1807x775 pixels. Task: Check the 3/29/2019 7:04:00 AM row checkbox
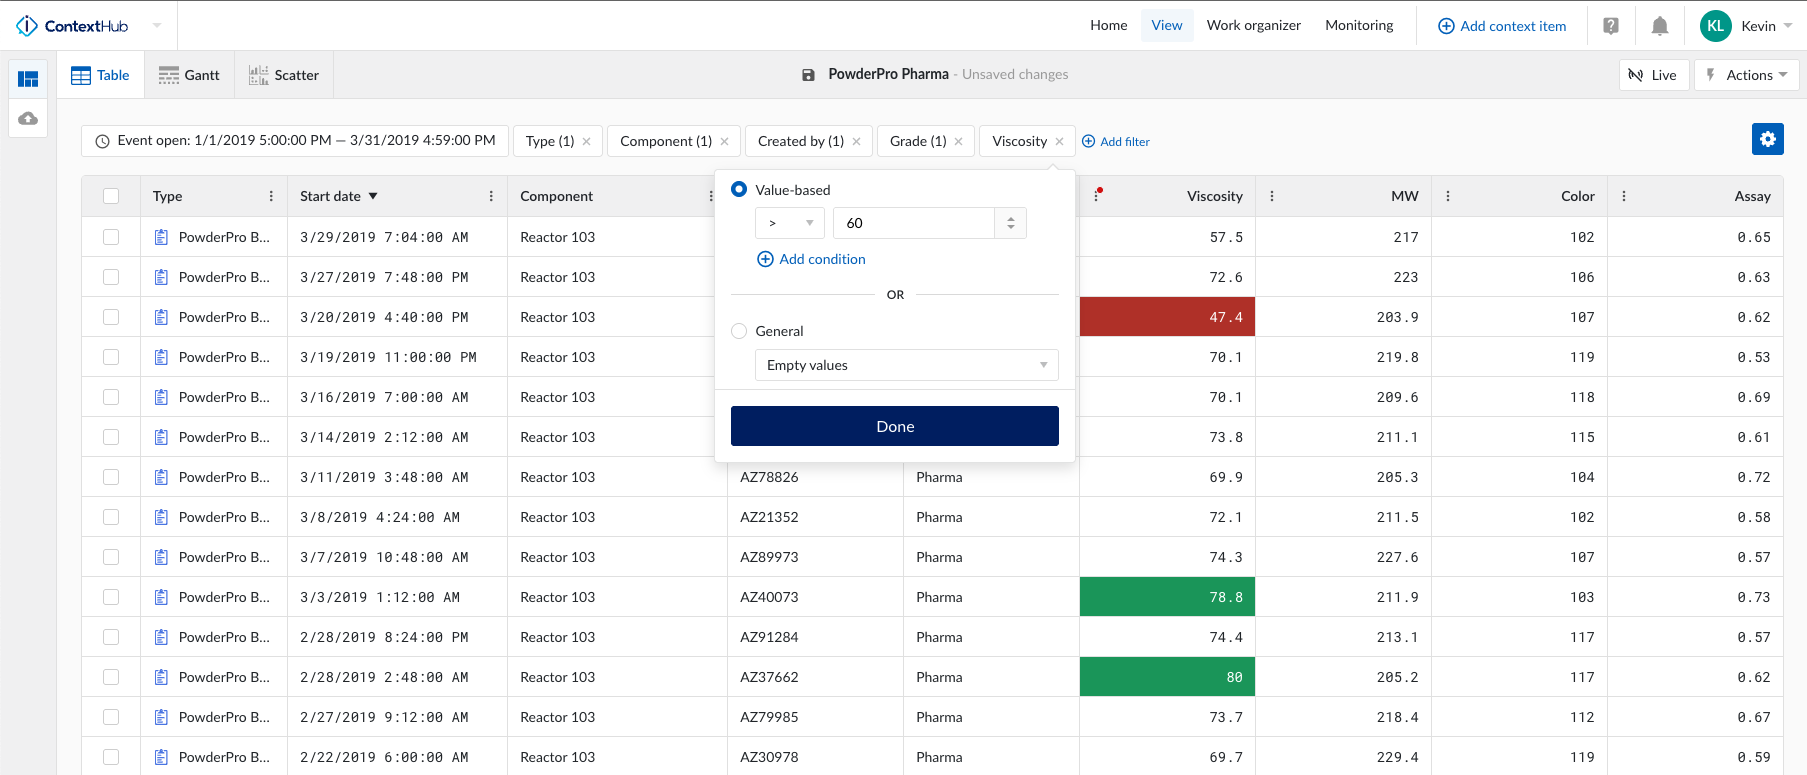coord(111,237)
